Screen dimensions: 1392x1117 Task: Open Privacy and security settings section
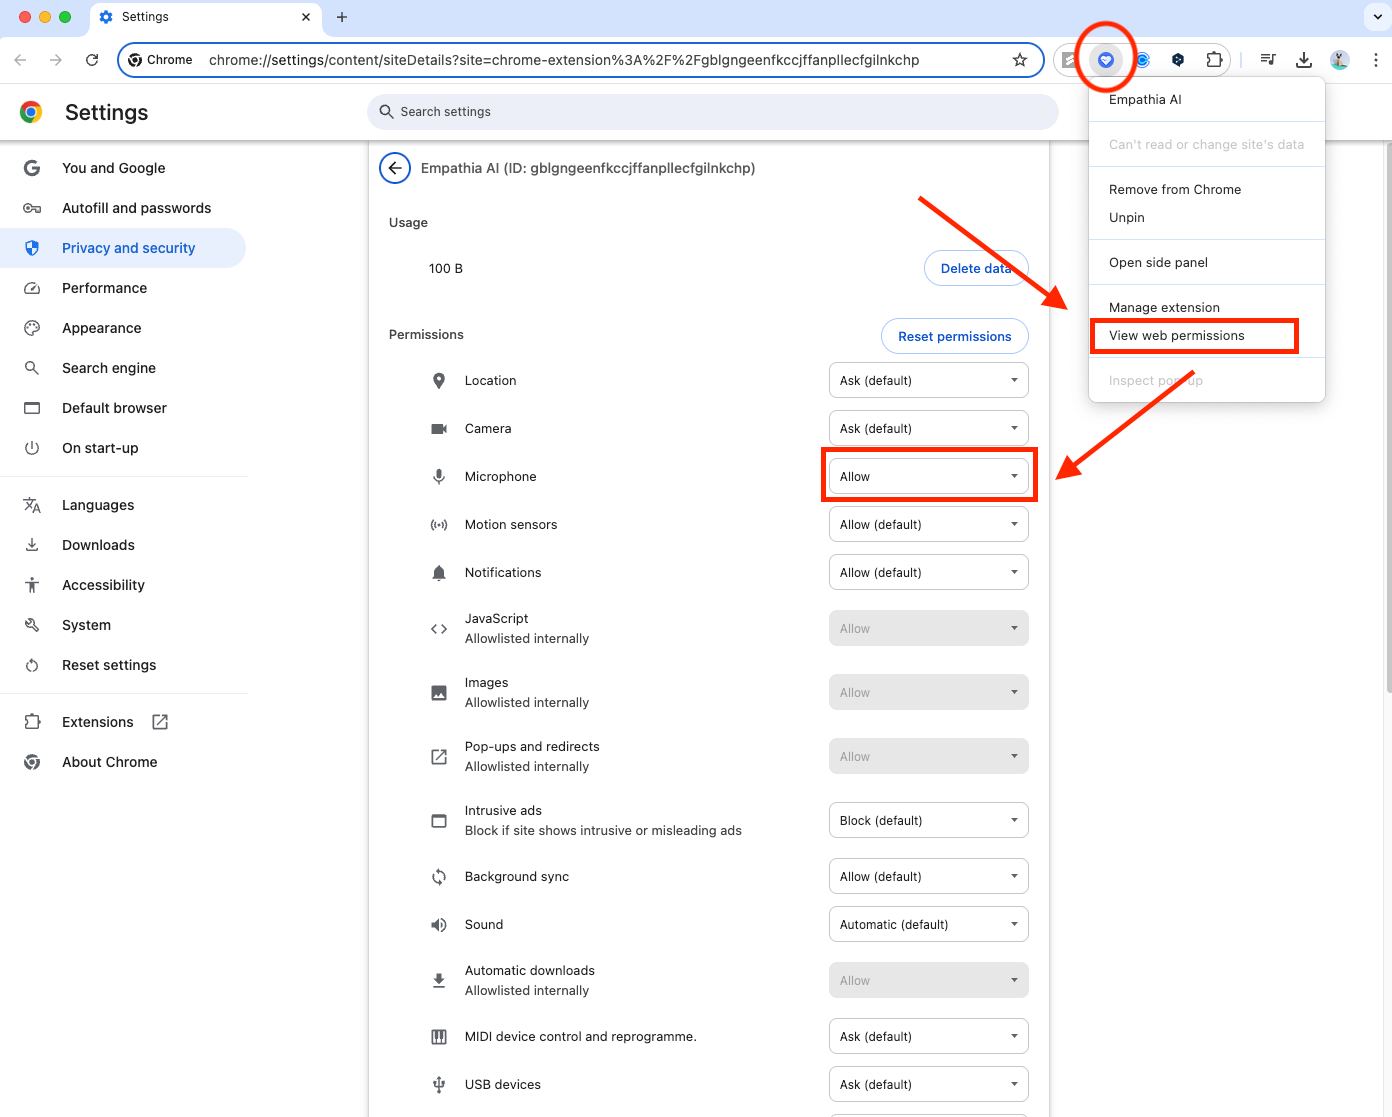[123, 248]
